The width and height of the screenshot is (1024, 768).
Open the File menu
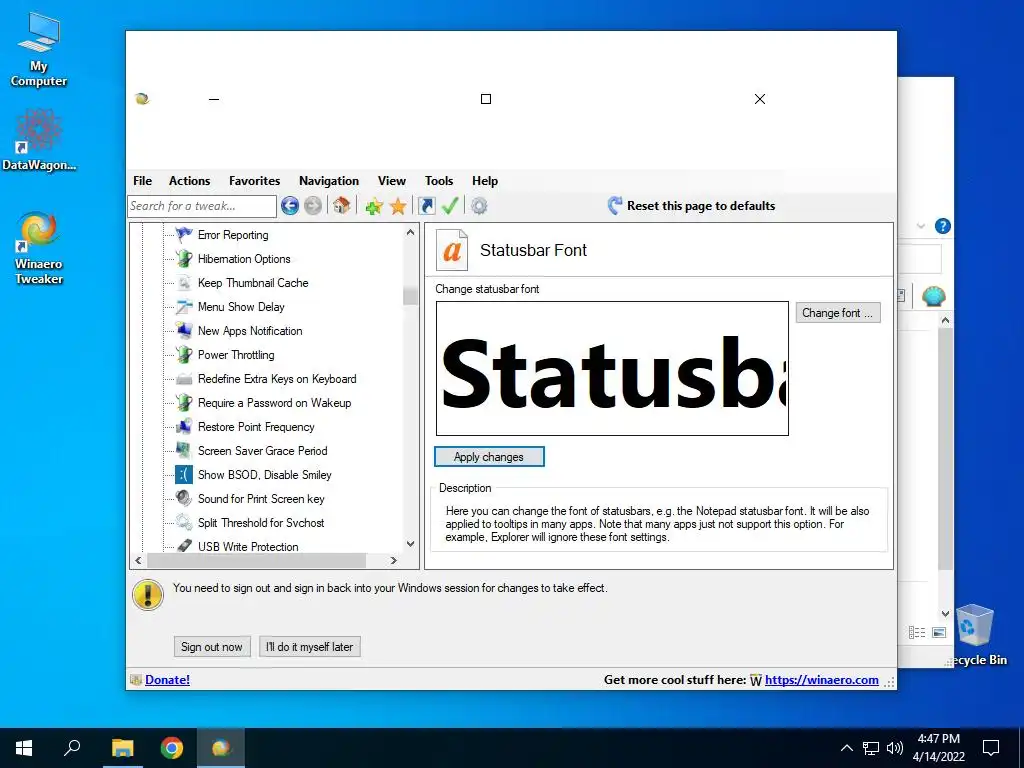click(142, 181)
